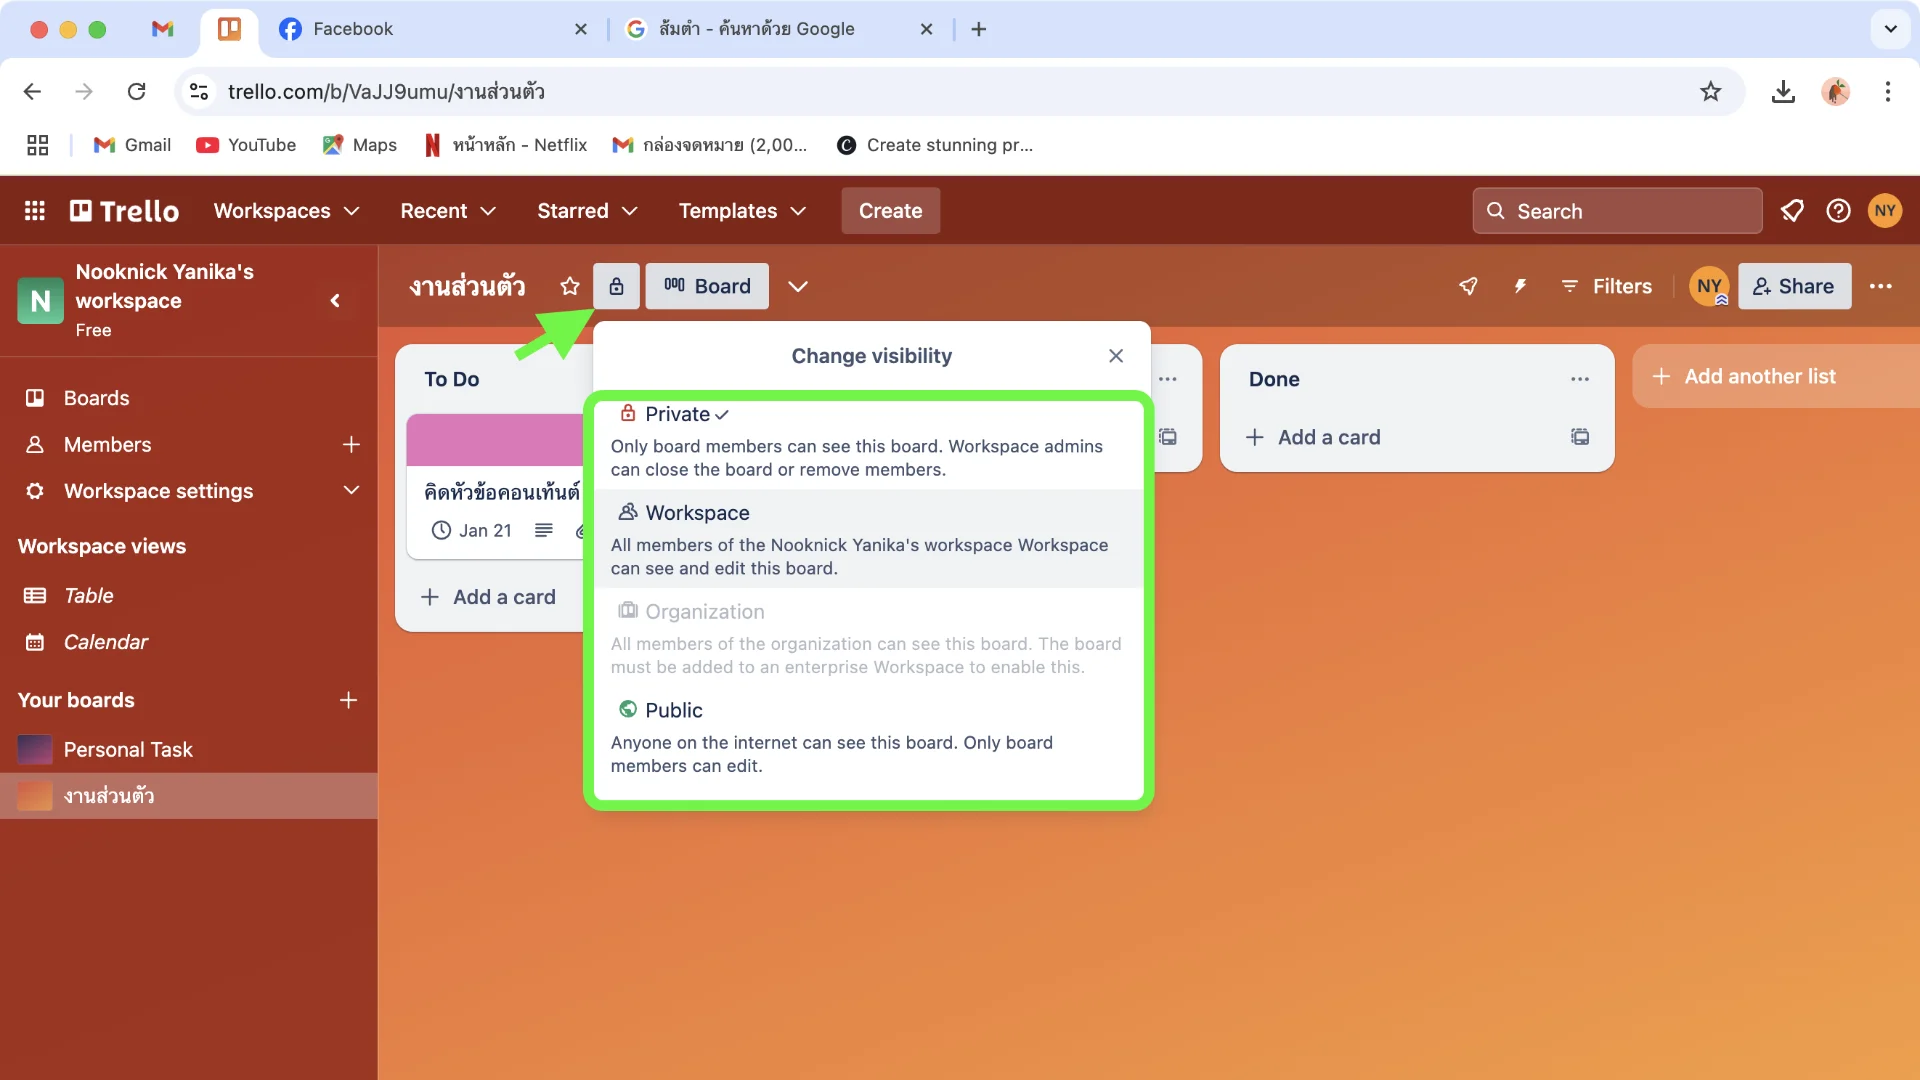Click the Create button
Screen dimensions: 1920x1080
[890, 211]
